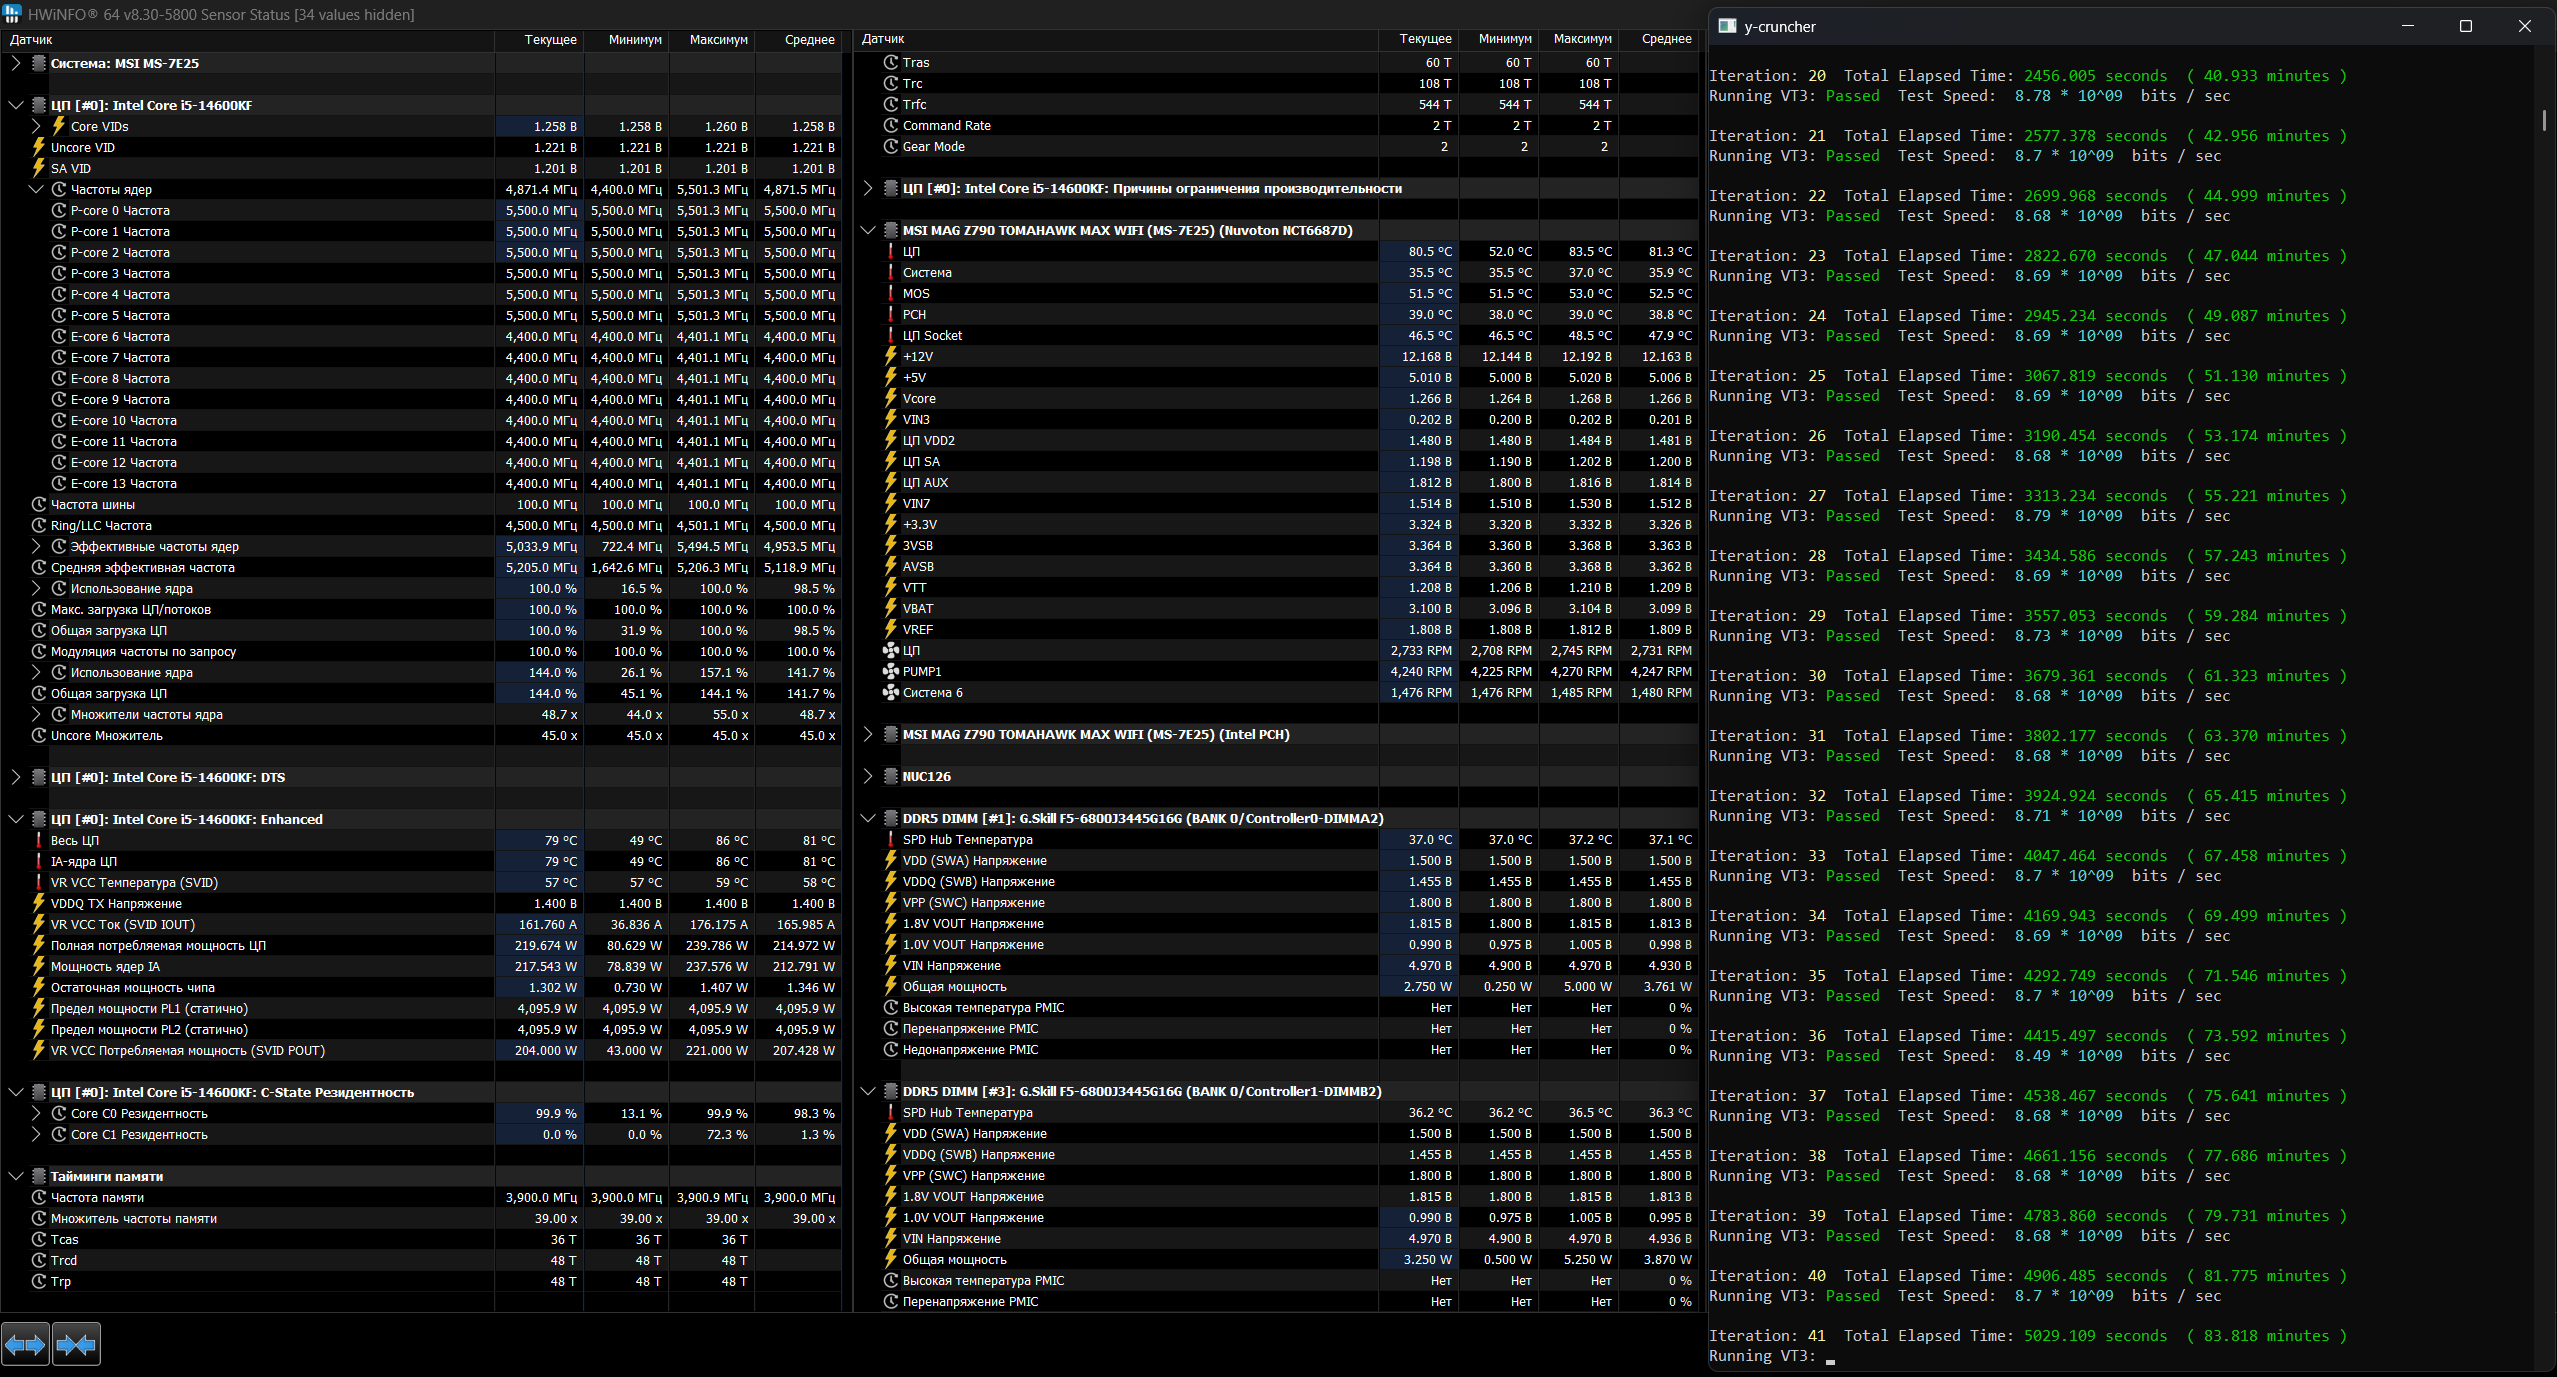The height and width of the screenshot is (1377, 2557).
Task: Expand the Core VIDs sub-tree
Action: coord(36,126)
